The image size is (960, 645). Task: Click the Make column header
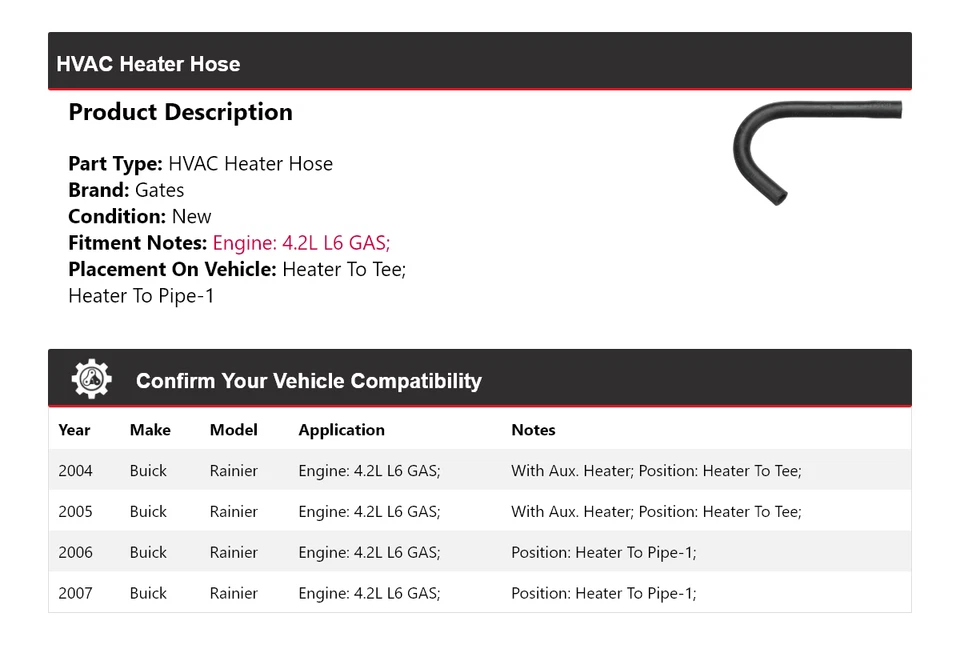(x=150, y=430)
